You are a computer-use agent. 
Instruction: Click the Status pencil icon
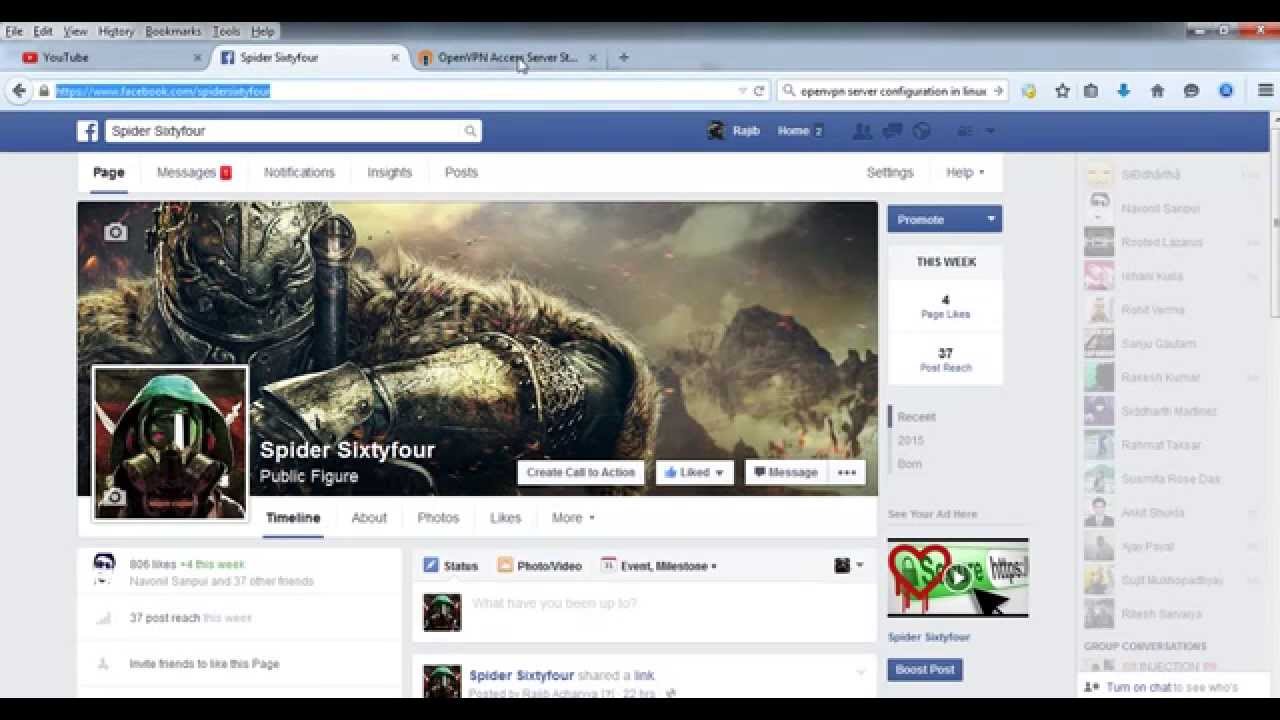[x=431, y=566]
